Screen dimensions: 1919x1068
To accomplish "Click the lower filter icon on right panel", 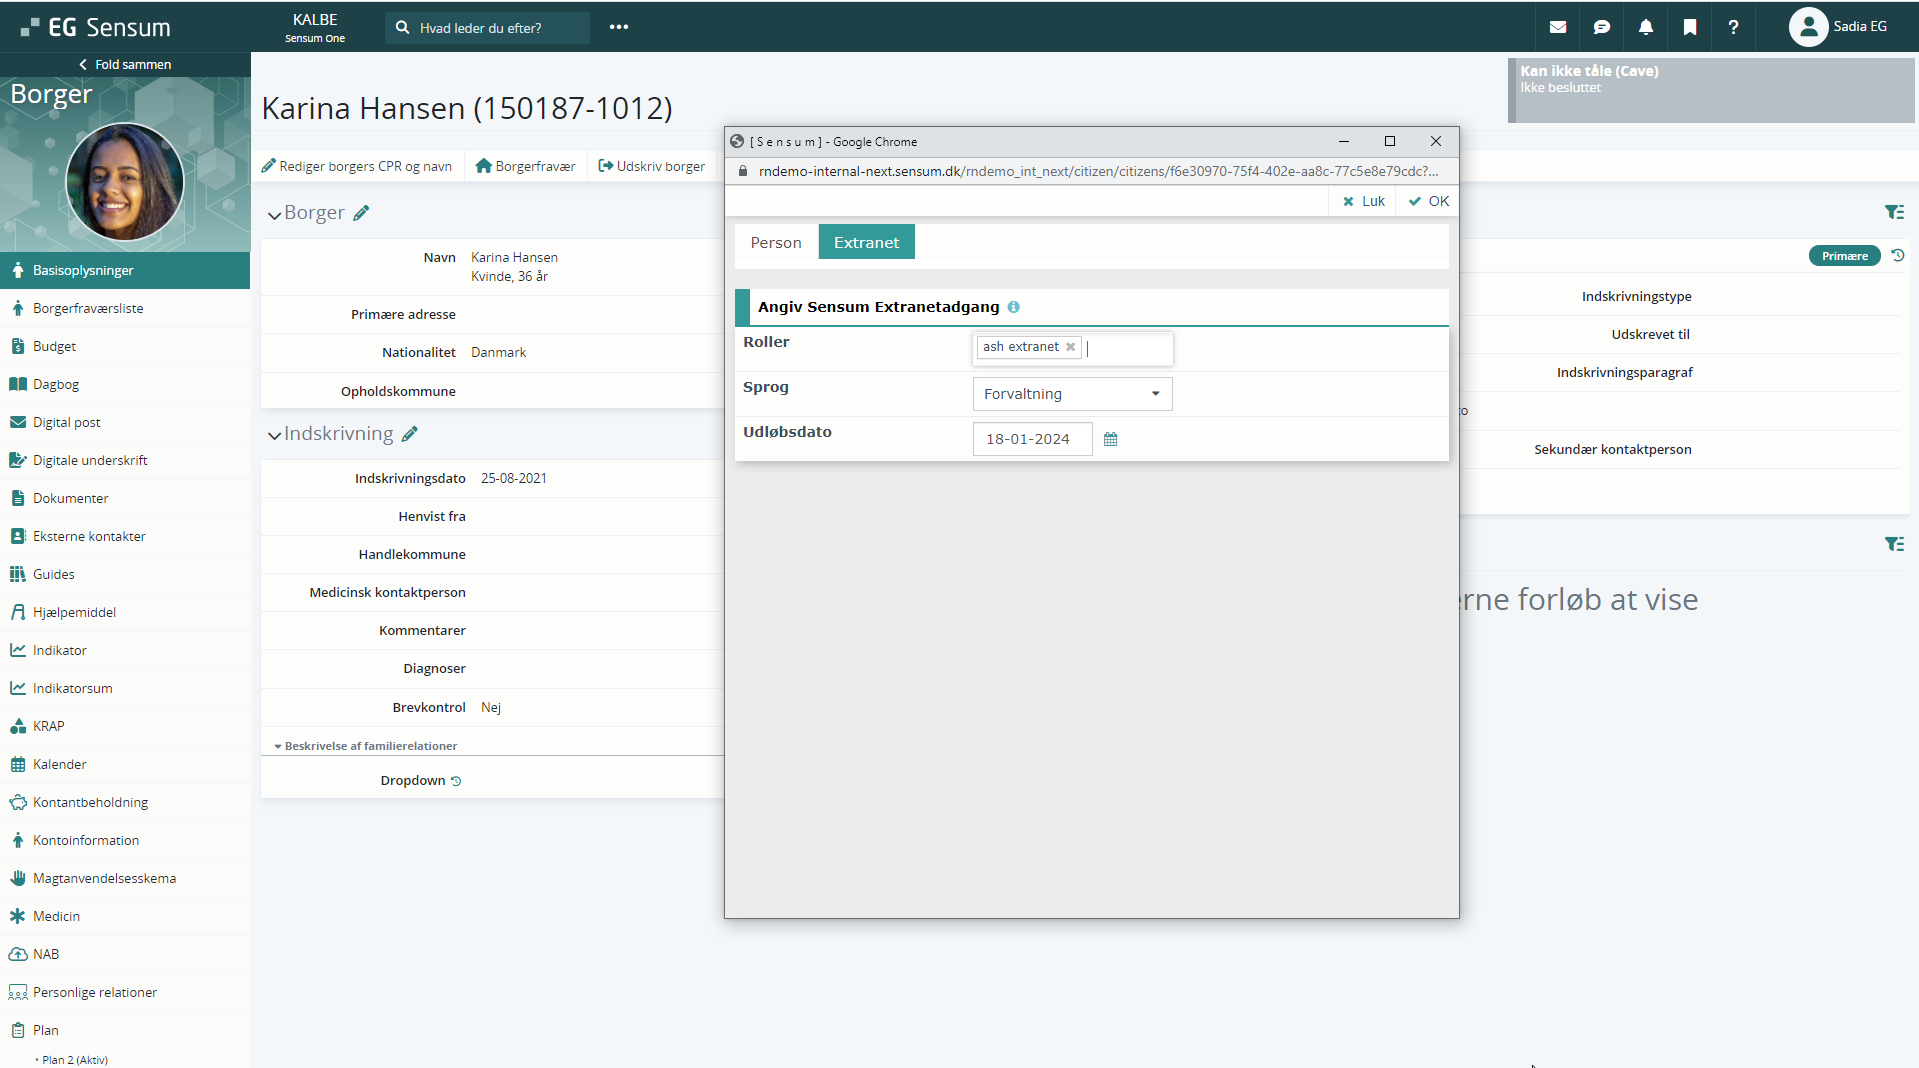I will 1894,544.
